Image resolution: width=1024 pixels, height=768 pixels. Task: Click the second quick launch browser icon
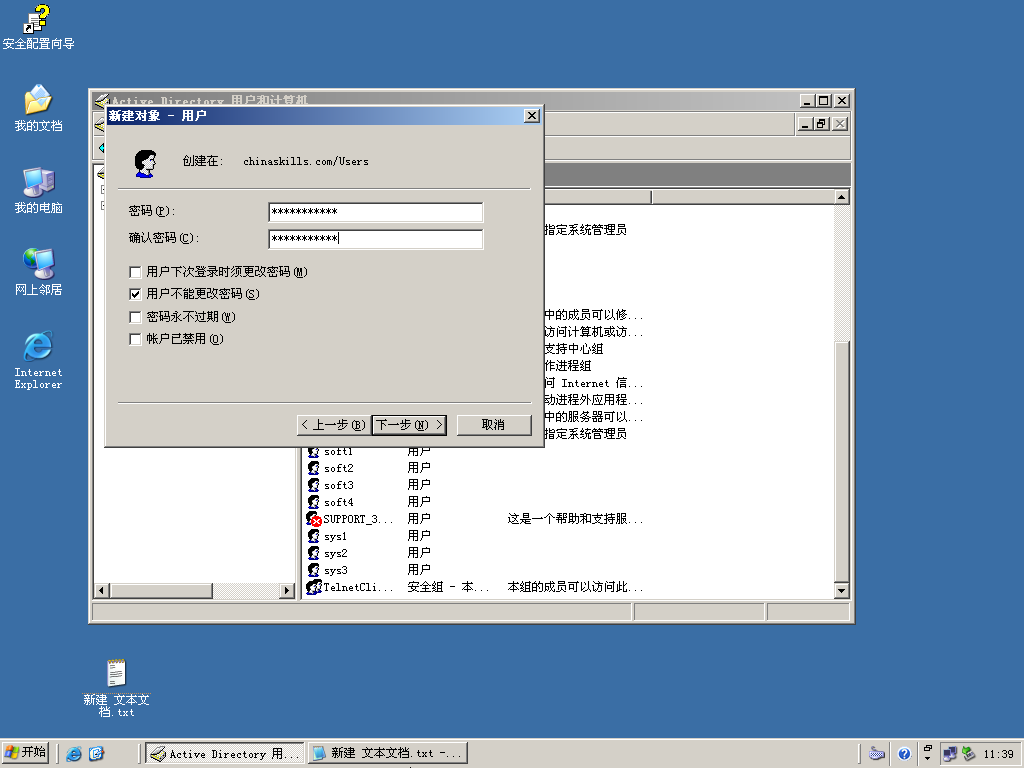click(96, 754)
